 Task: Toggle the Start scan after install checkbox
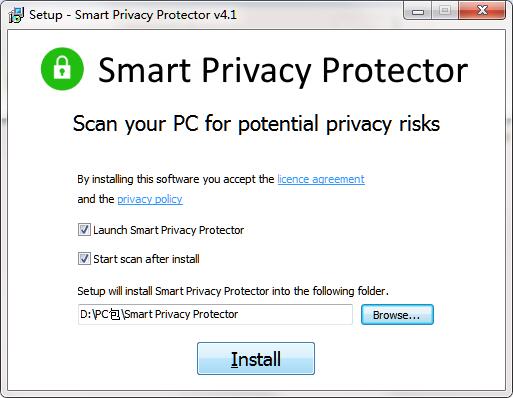84,259
